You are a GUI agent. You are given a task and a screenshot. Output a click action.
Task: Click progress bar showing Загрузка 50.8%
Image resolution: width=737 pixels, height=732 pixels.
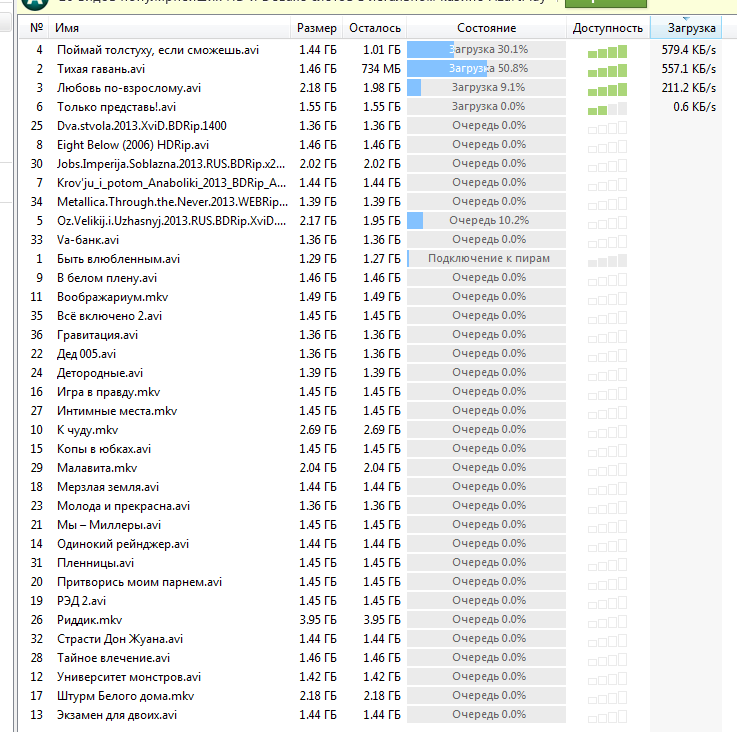[x=486, y=69]
